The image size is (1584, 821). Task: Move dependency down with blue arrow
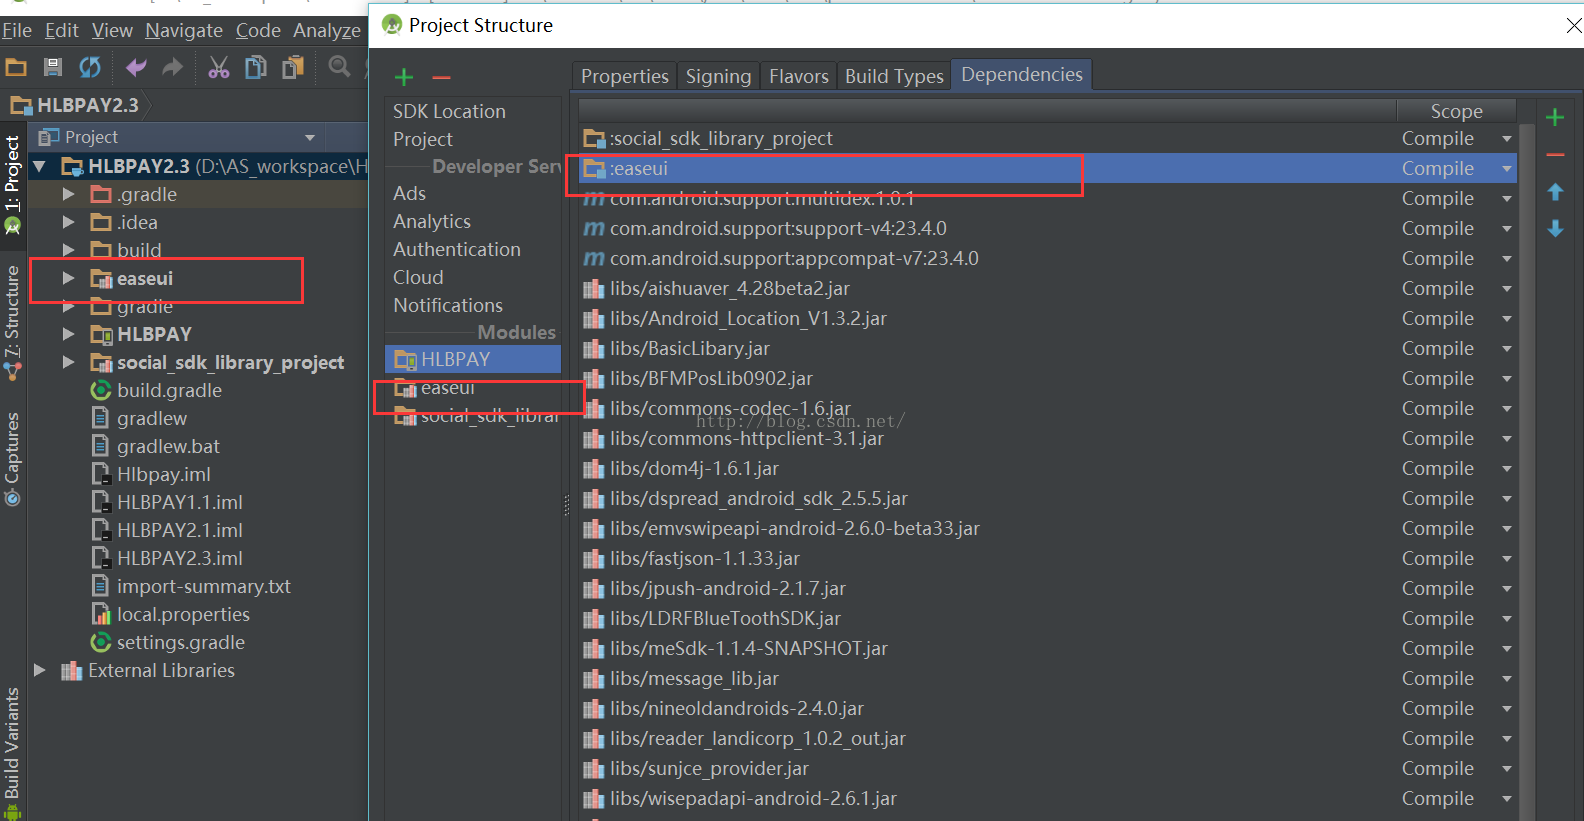pos(1555,229)
